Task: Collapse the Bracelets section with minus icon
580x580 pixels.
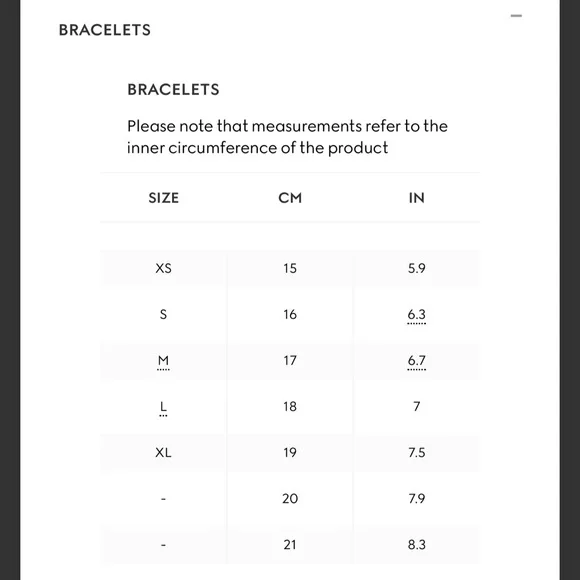Action: 516,16
